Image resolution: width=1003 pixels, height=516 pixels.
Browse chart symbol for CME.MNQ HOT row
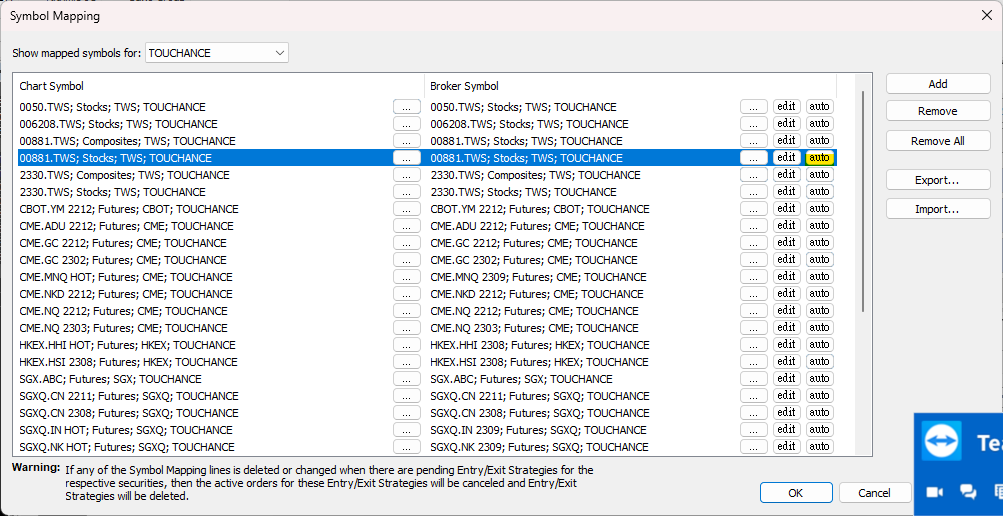click(407, 277)
